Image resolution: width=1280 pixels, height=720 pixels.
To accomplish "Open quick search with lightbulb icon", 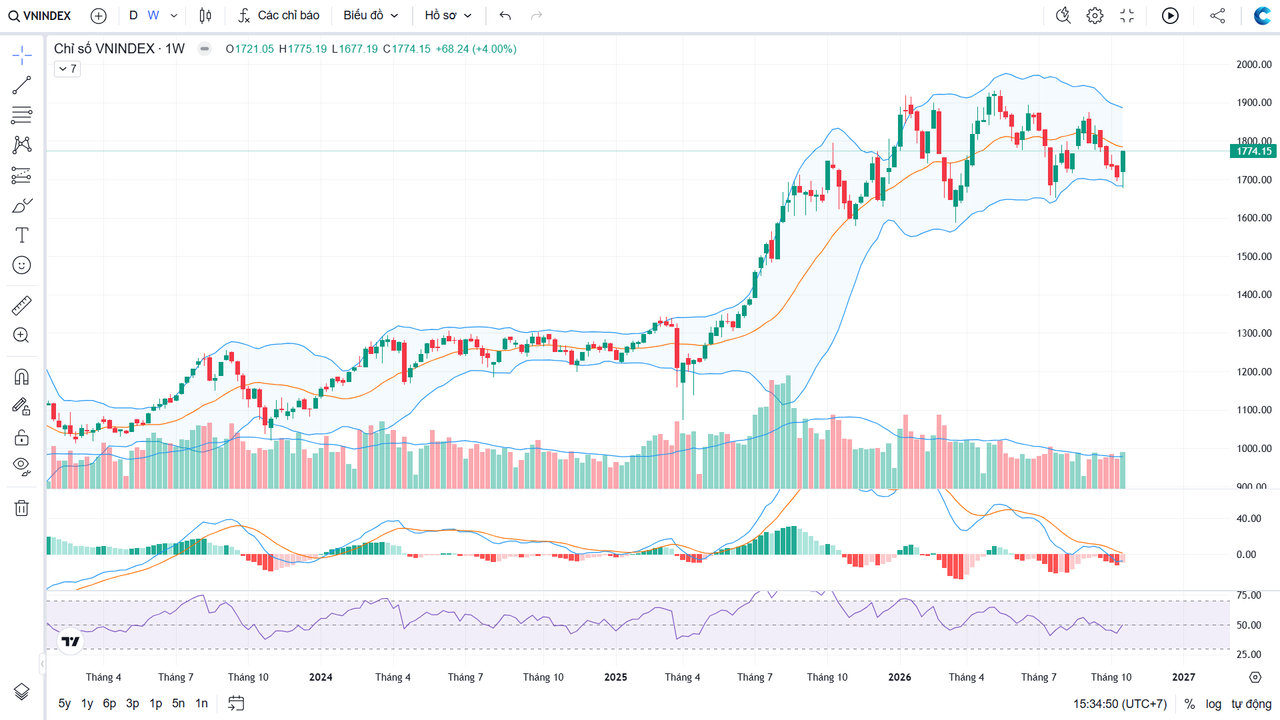I will [1063, 16].
